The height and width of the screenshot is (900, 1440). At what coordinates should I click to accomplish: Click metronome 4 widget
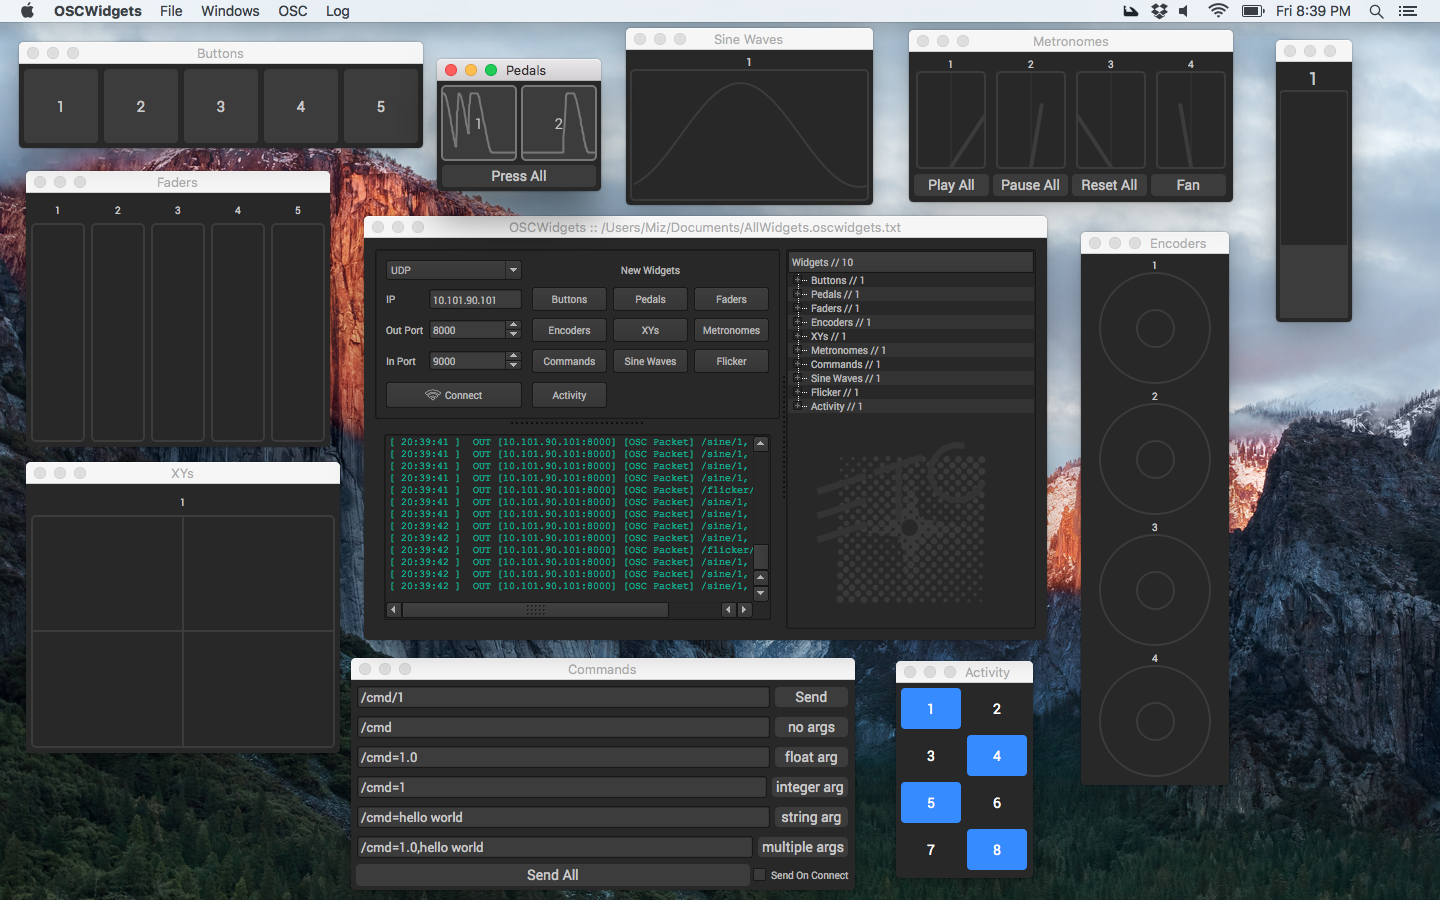(x=1191, y=120)
